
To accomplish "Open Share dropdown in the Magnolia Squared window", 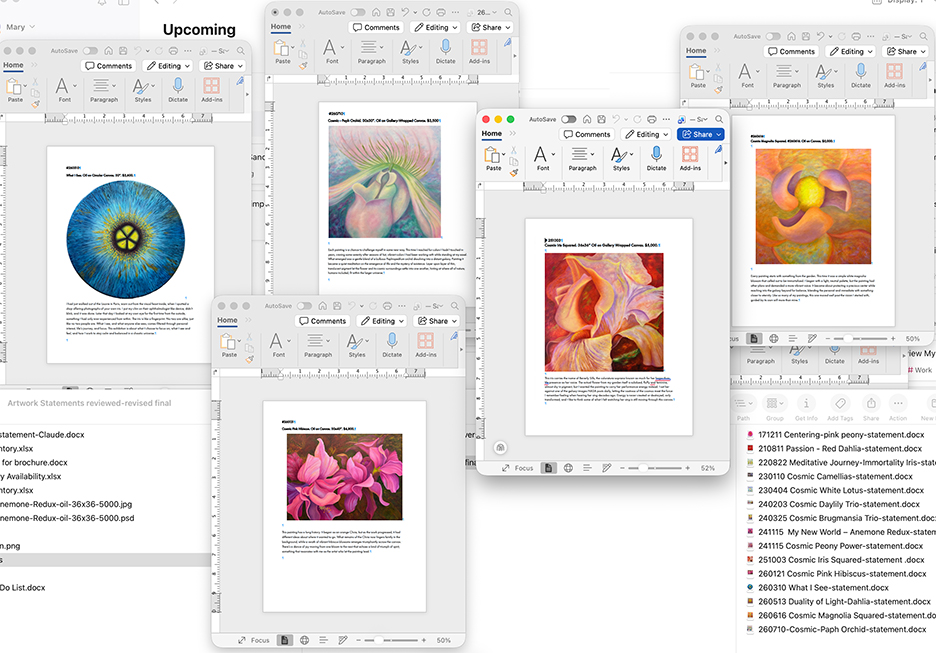I will pyautogui.click(x=906, y=51).
